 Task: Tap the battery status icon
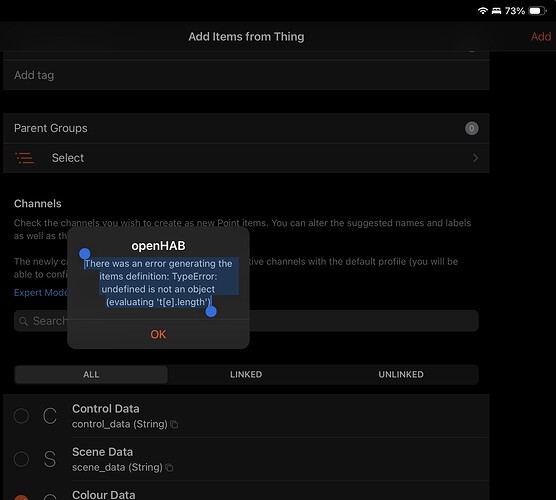coord(537,11)
